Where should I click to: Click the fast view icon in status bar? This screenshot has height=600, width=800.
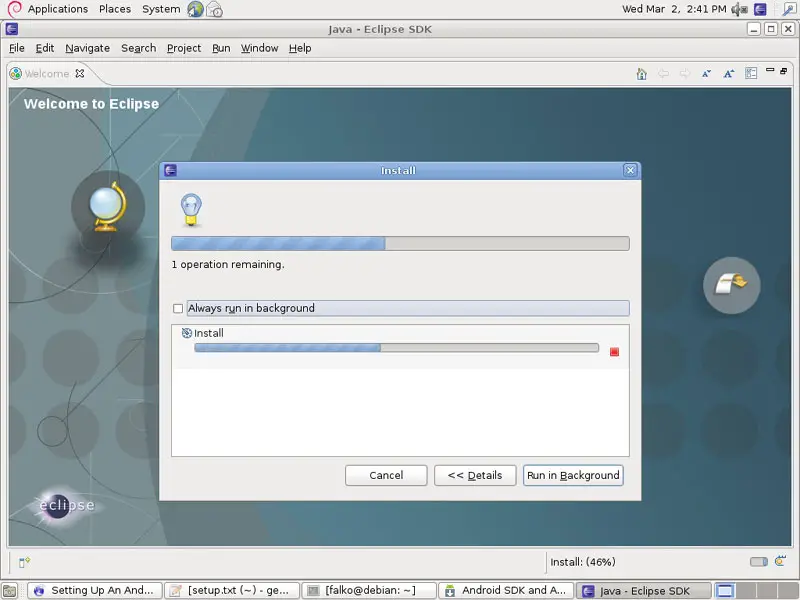pyautogui.click(x=24, y=562)
